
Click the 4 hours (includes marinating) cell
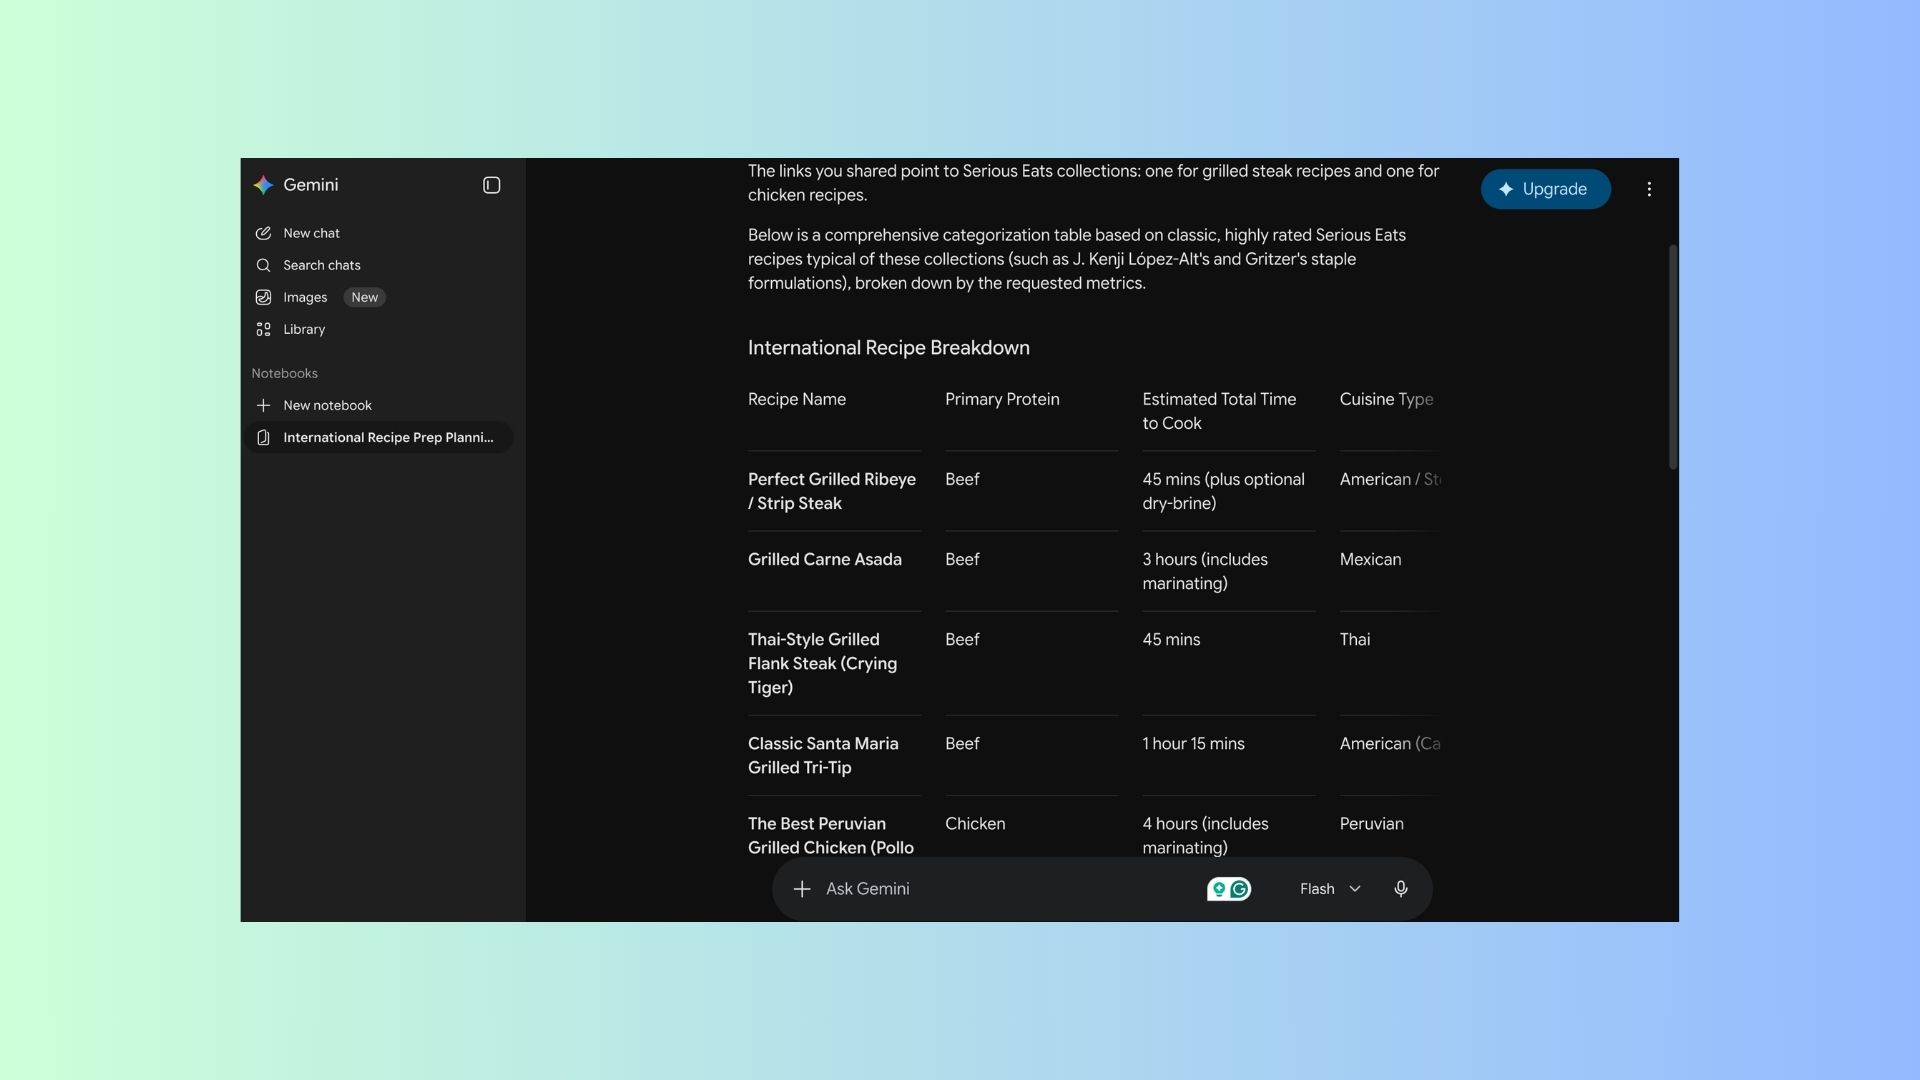pyautogui.click(x=1206, y=835)
